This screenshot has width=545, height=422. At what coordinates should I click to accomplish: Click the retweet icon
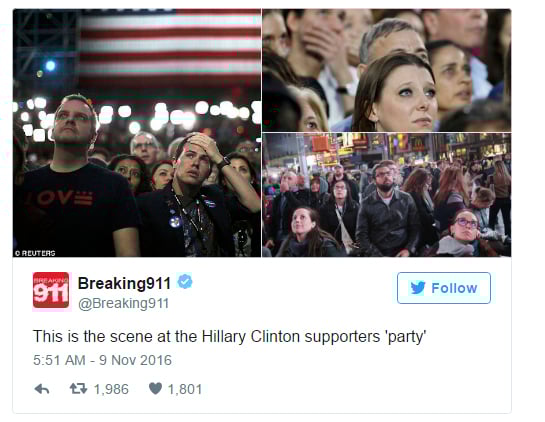78,389
